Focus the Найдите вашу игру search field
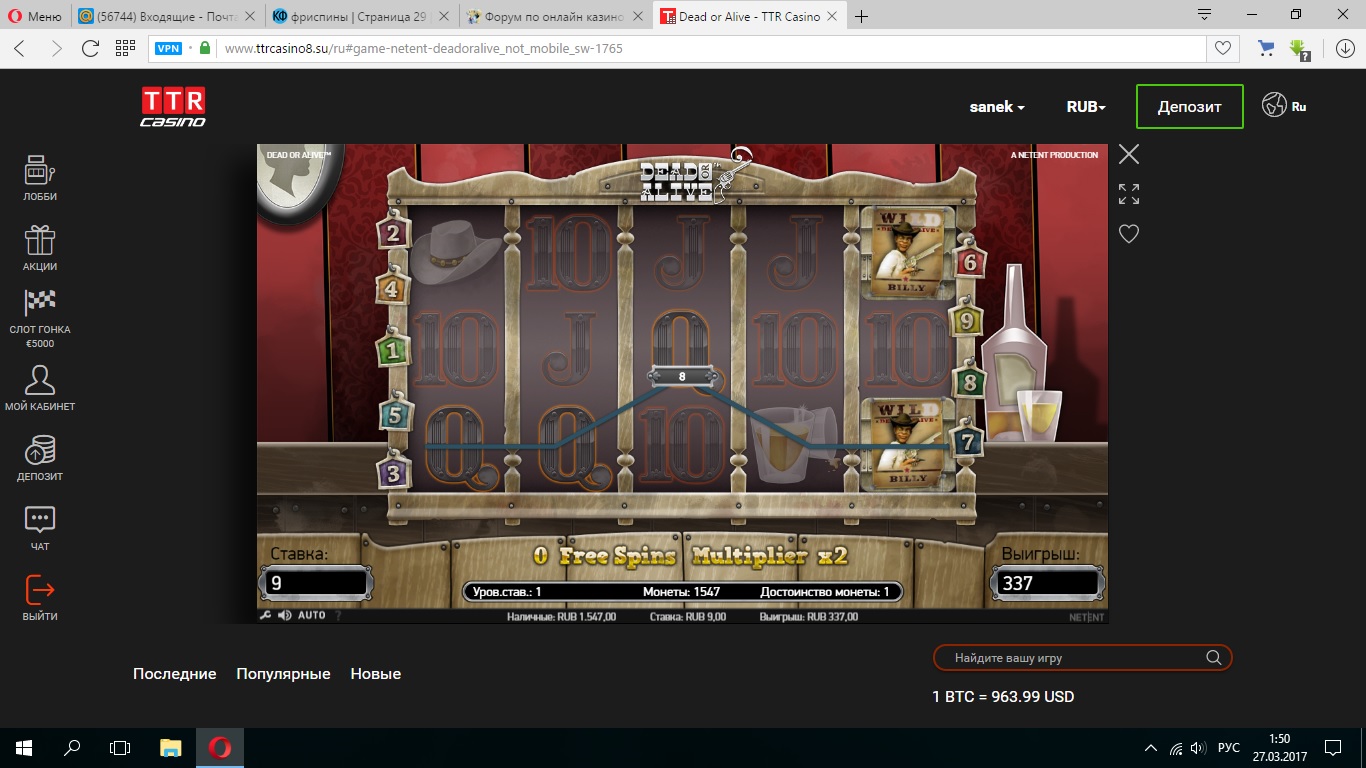This screenshot has width=1366, height=768. tap(1083, 658)
